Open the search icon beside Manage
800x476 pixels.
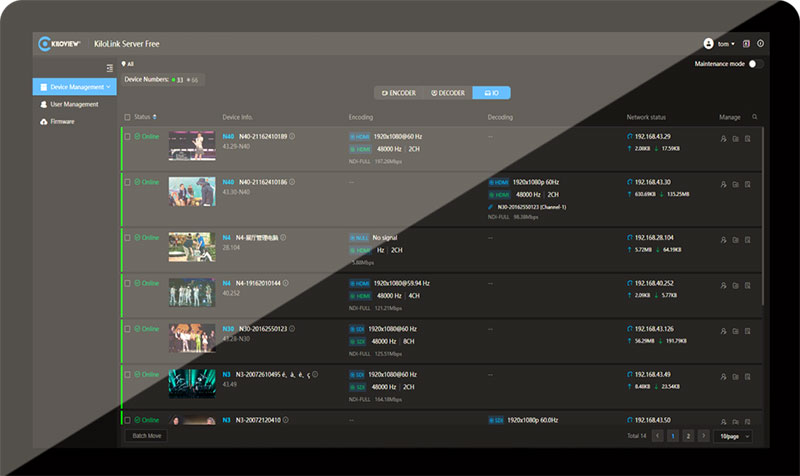pyautogui.click(x=755, y=117)
